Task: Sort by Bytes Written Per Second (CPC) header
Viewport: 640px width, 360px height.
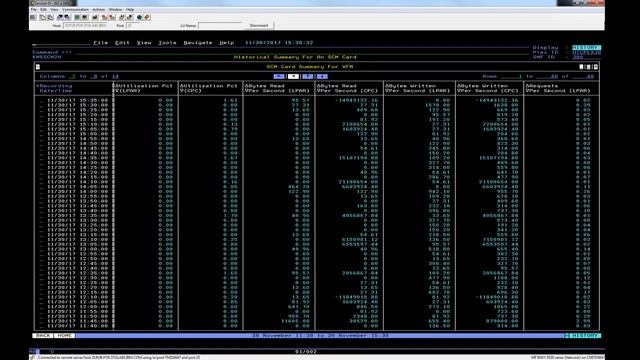Action: tap(488, 88)
